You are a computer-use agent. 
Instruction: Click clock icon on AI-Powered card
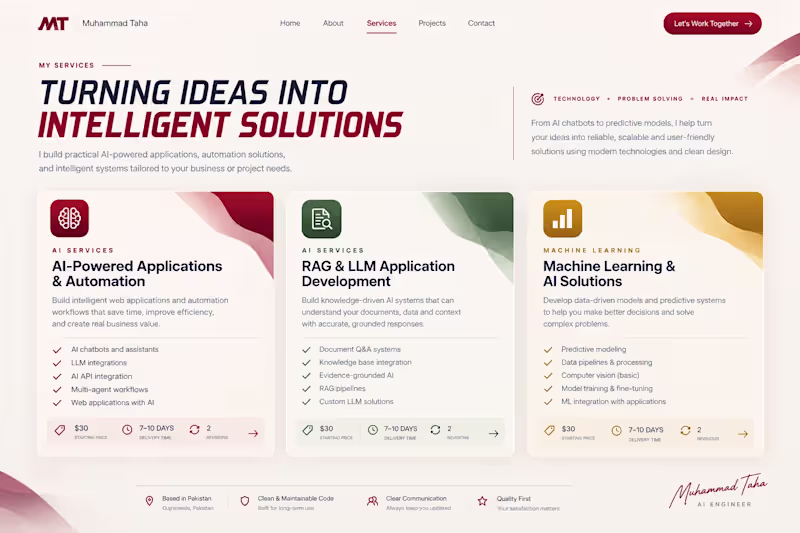coord(127,430)
